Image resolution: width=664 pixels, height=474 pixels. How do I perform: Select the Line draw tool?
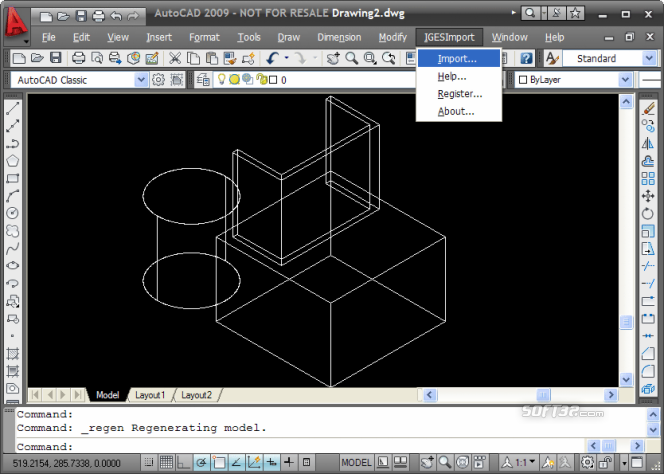pos(12,108)
